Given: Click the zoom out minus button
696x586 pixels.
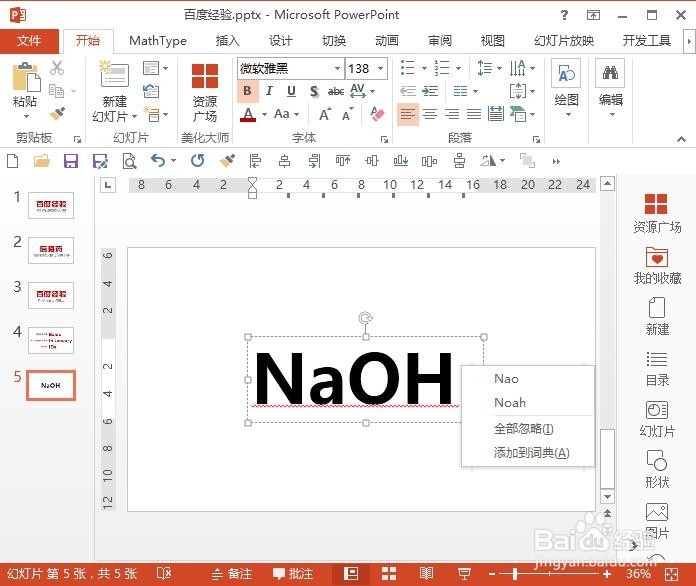Looking at the screenshot, I should coord(491,574).
